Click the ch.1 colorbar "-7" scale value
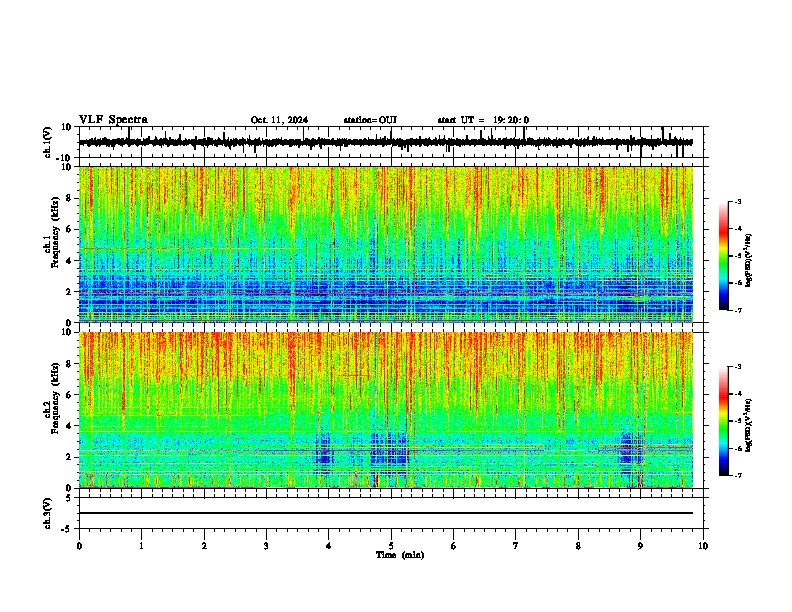 coord(738,310)
